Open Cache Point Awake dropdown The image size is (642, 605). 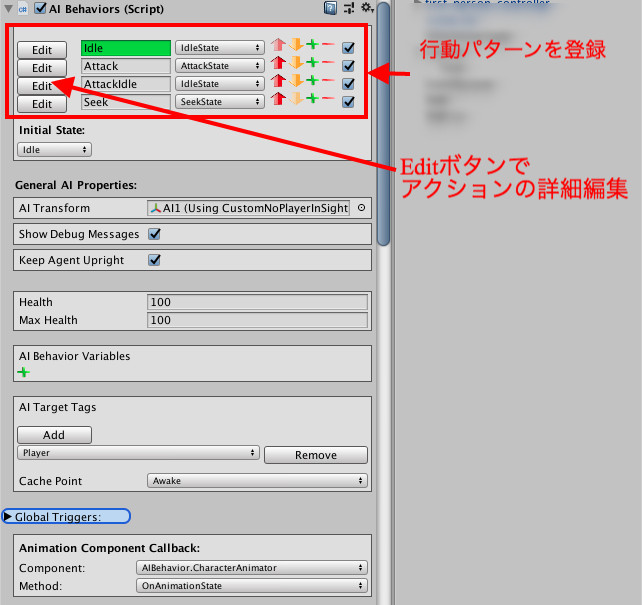click(x=257, y=481)
